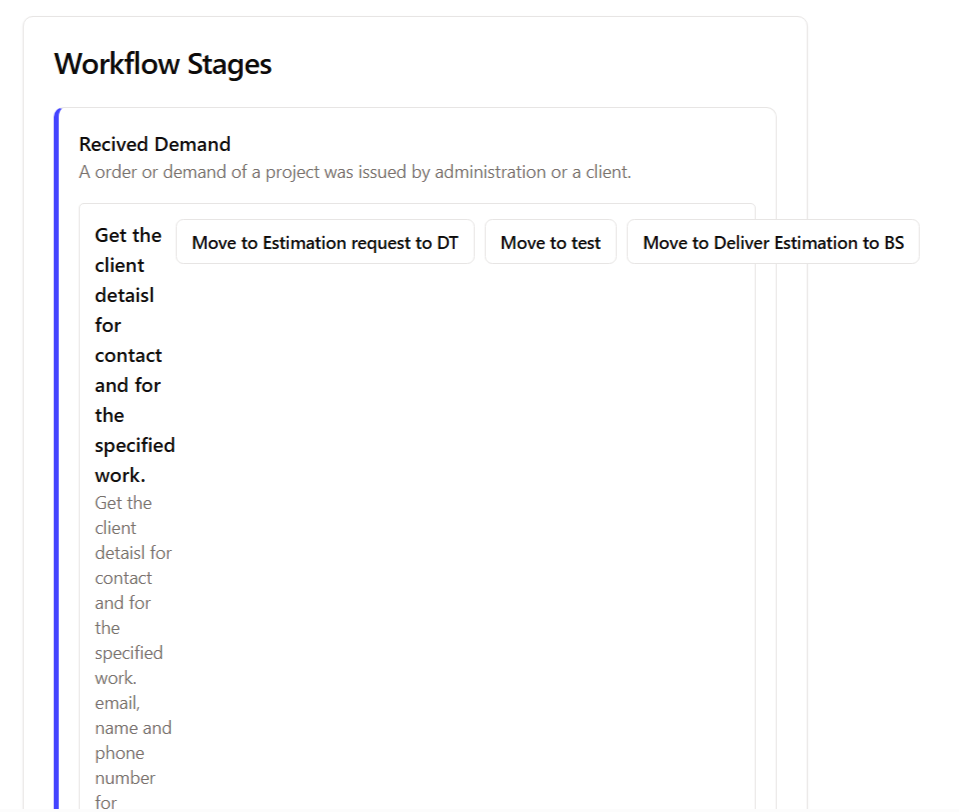Click the gray 'number' text in task description
959x812 pixels.
[125, 778]
